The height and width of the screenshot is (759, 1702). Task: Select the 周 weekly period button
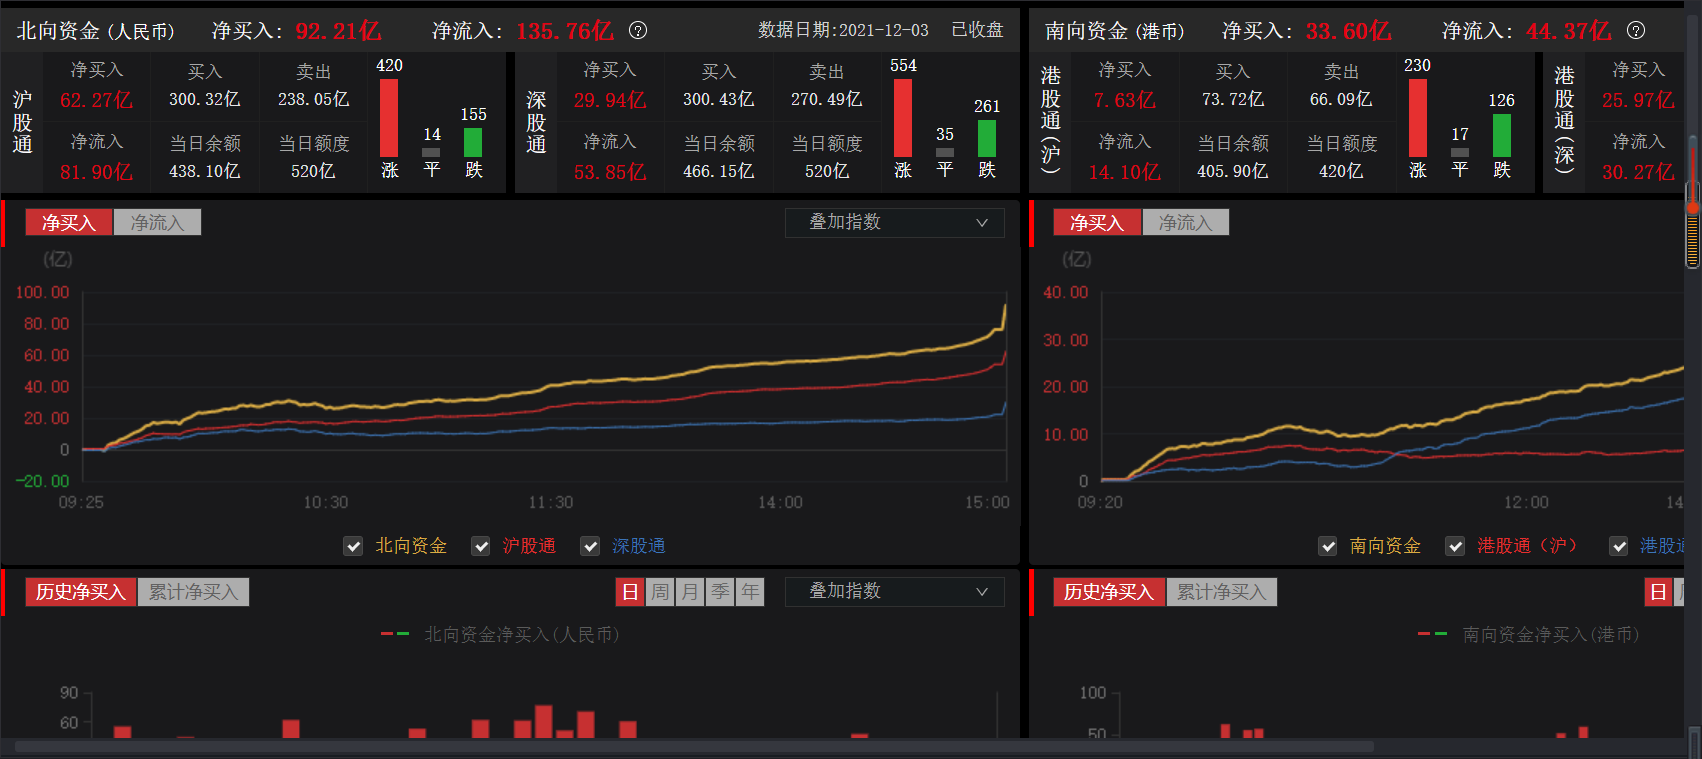coord(660,592)
